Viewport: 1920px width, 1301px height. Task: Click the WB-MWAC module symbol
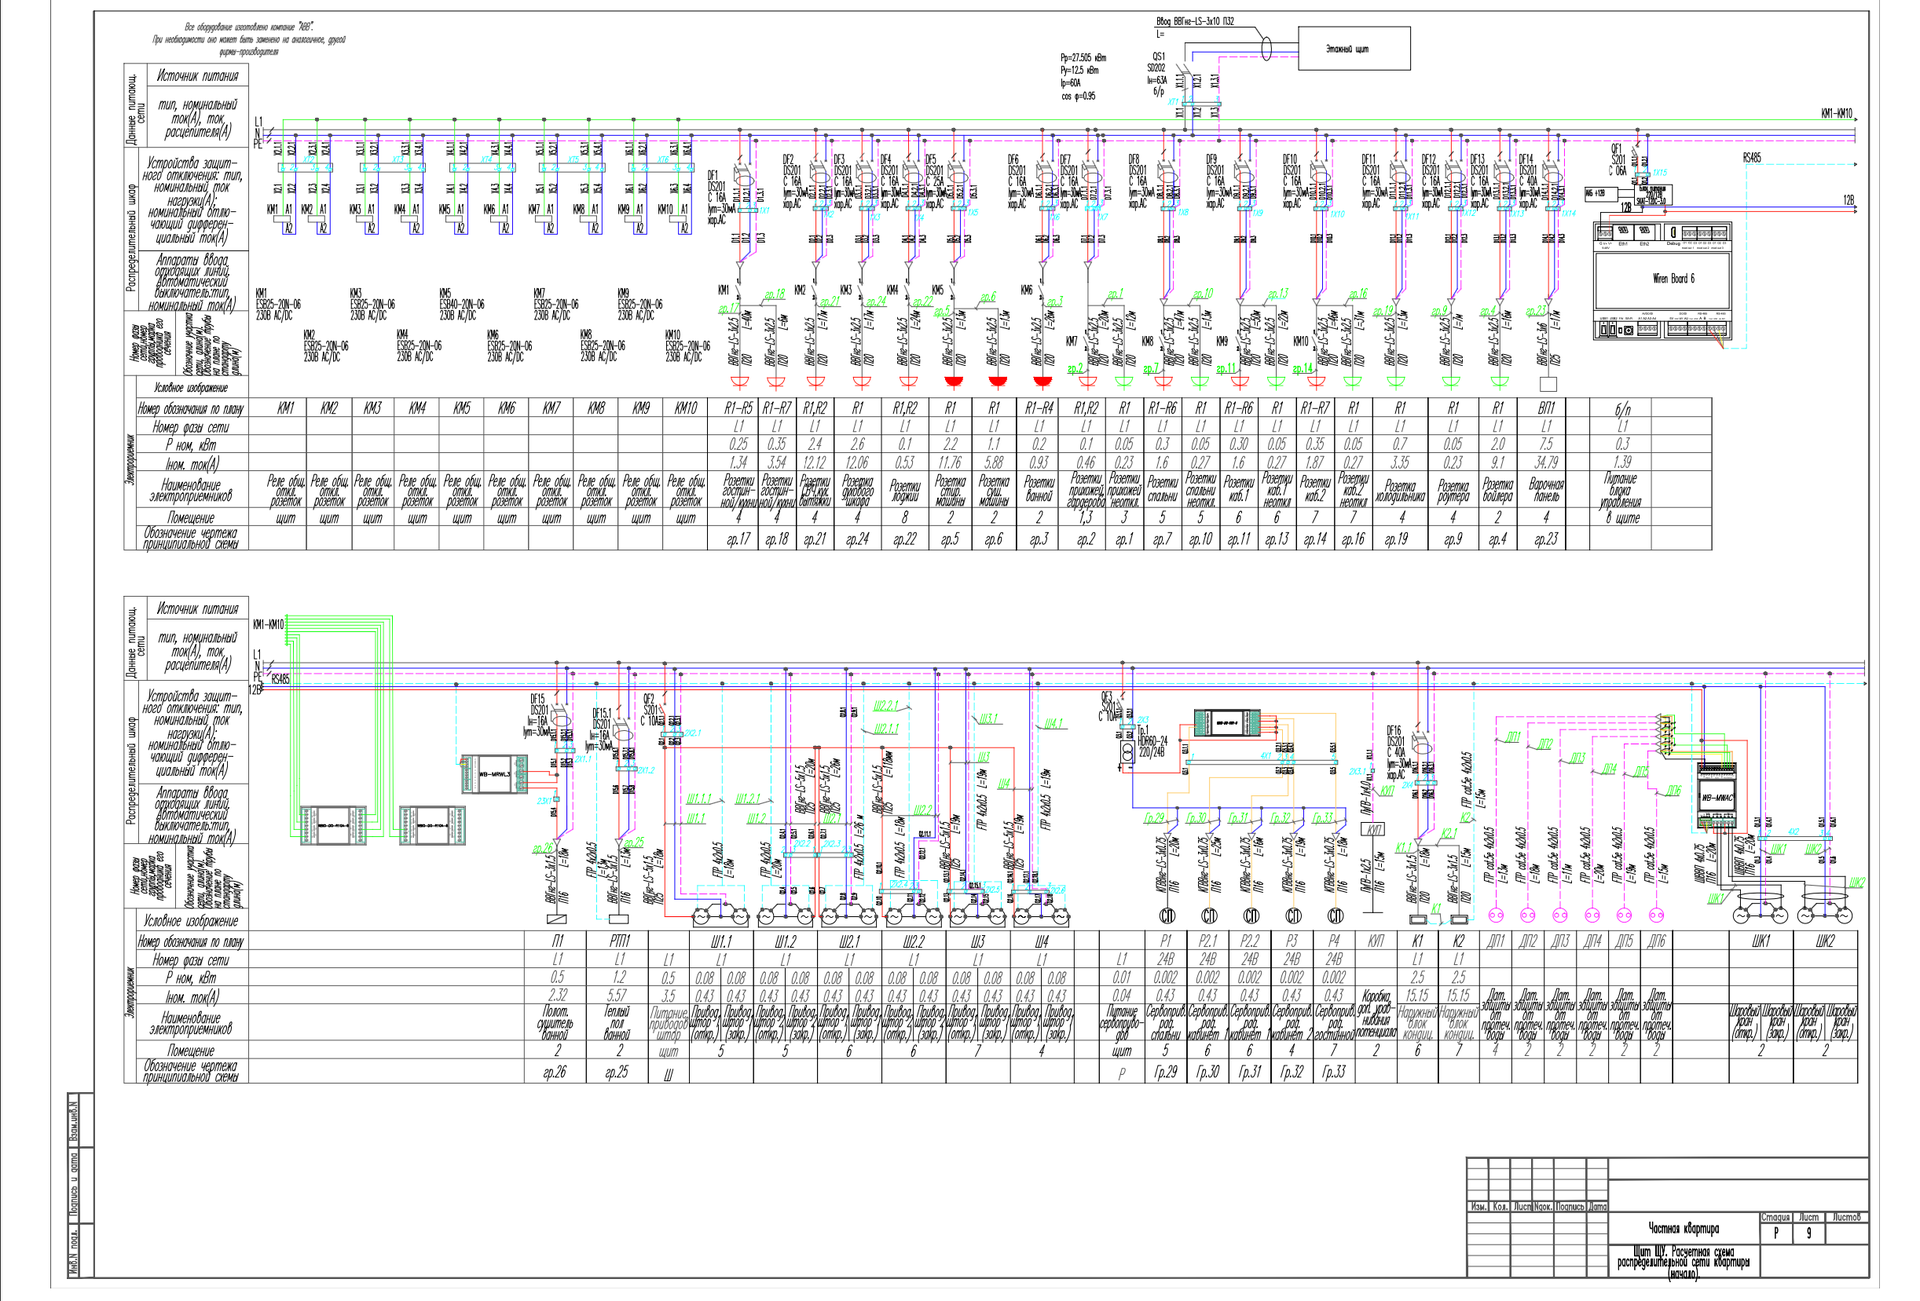point(1716,797)
